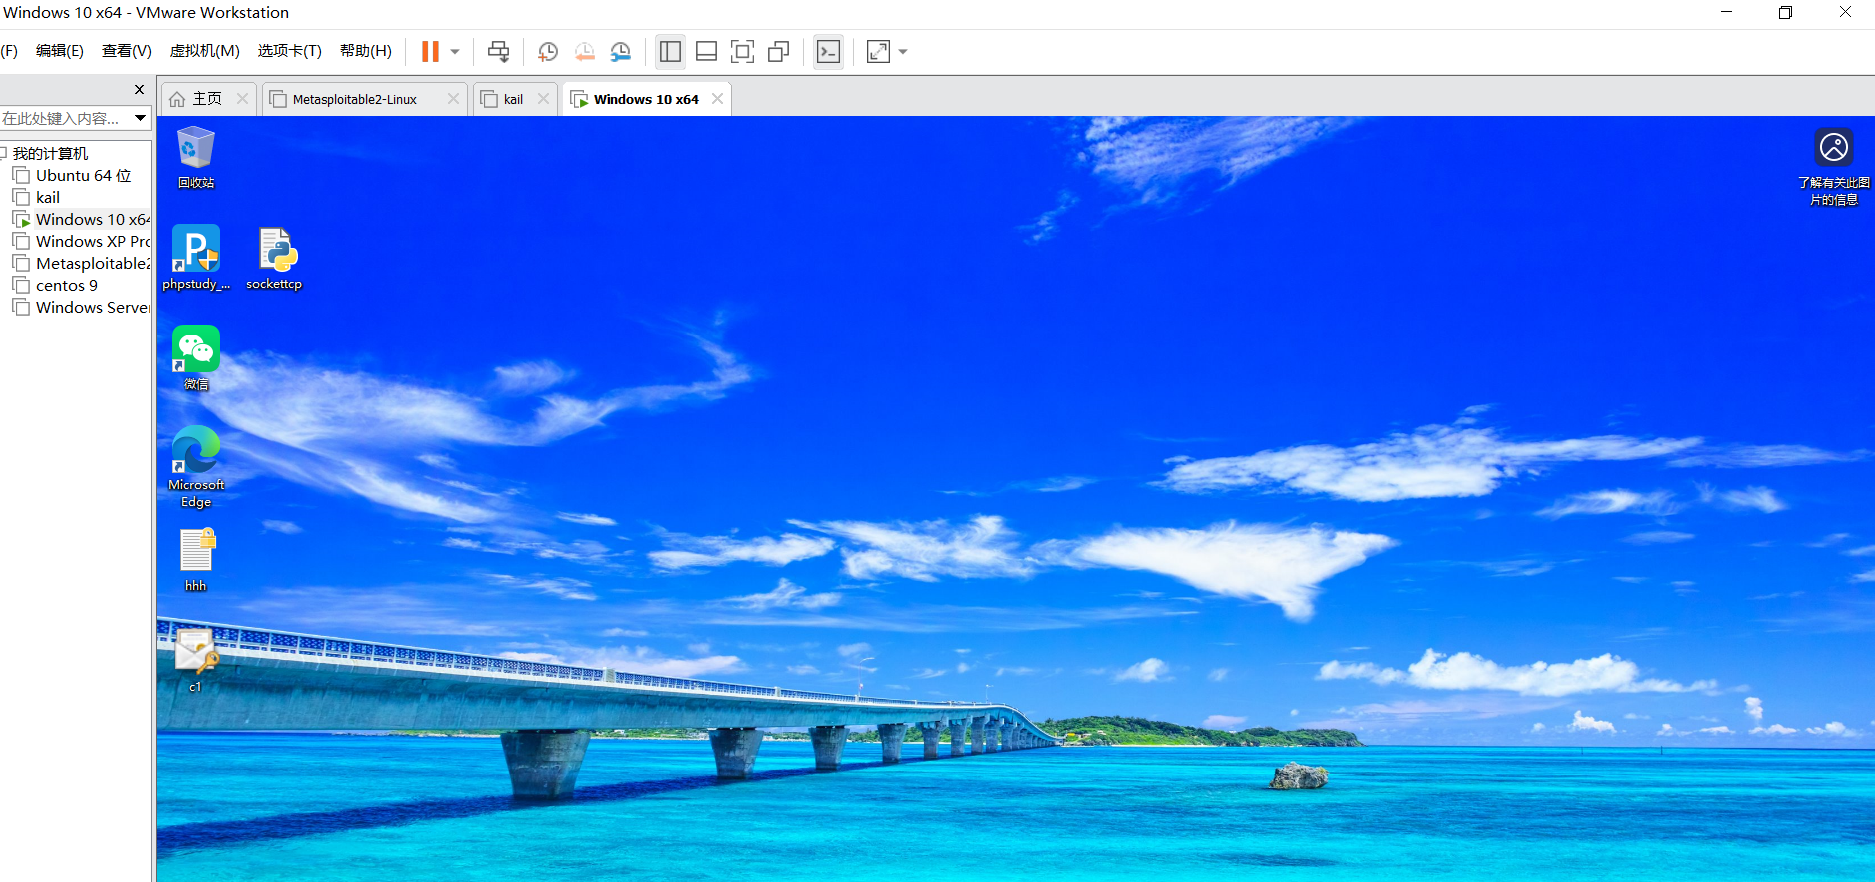Take a snapshot of this virtual machine
The image size is (1875, 882).
pyautogui.click(x=547, y=52)
